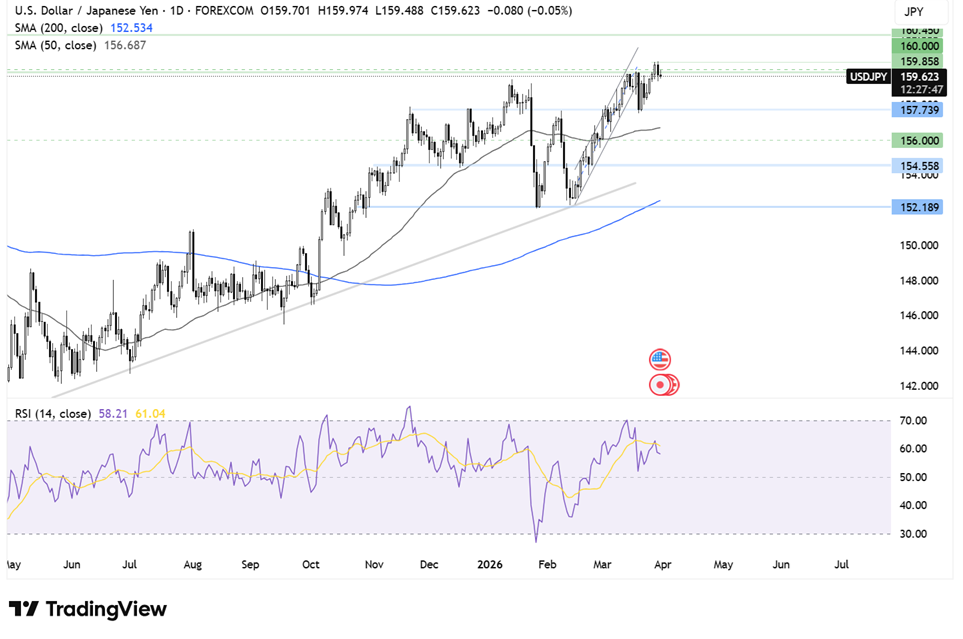Screen dimensions: 963x639
Task: Click the Apr label on time axis
Action: pyautogui.click(x=662, y=564)
